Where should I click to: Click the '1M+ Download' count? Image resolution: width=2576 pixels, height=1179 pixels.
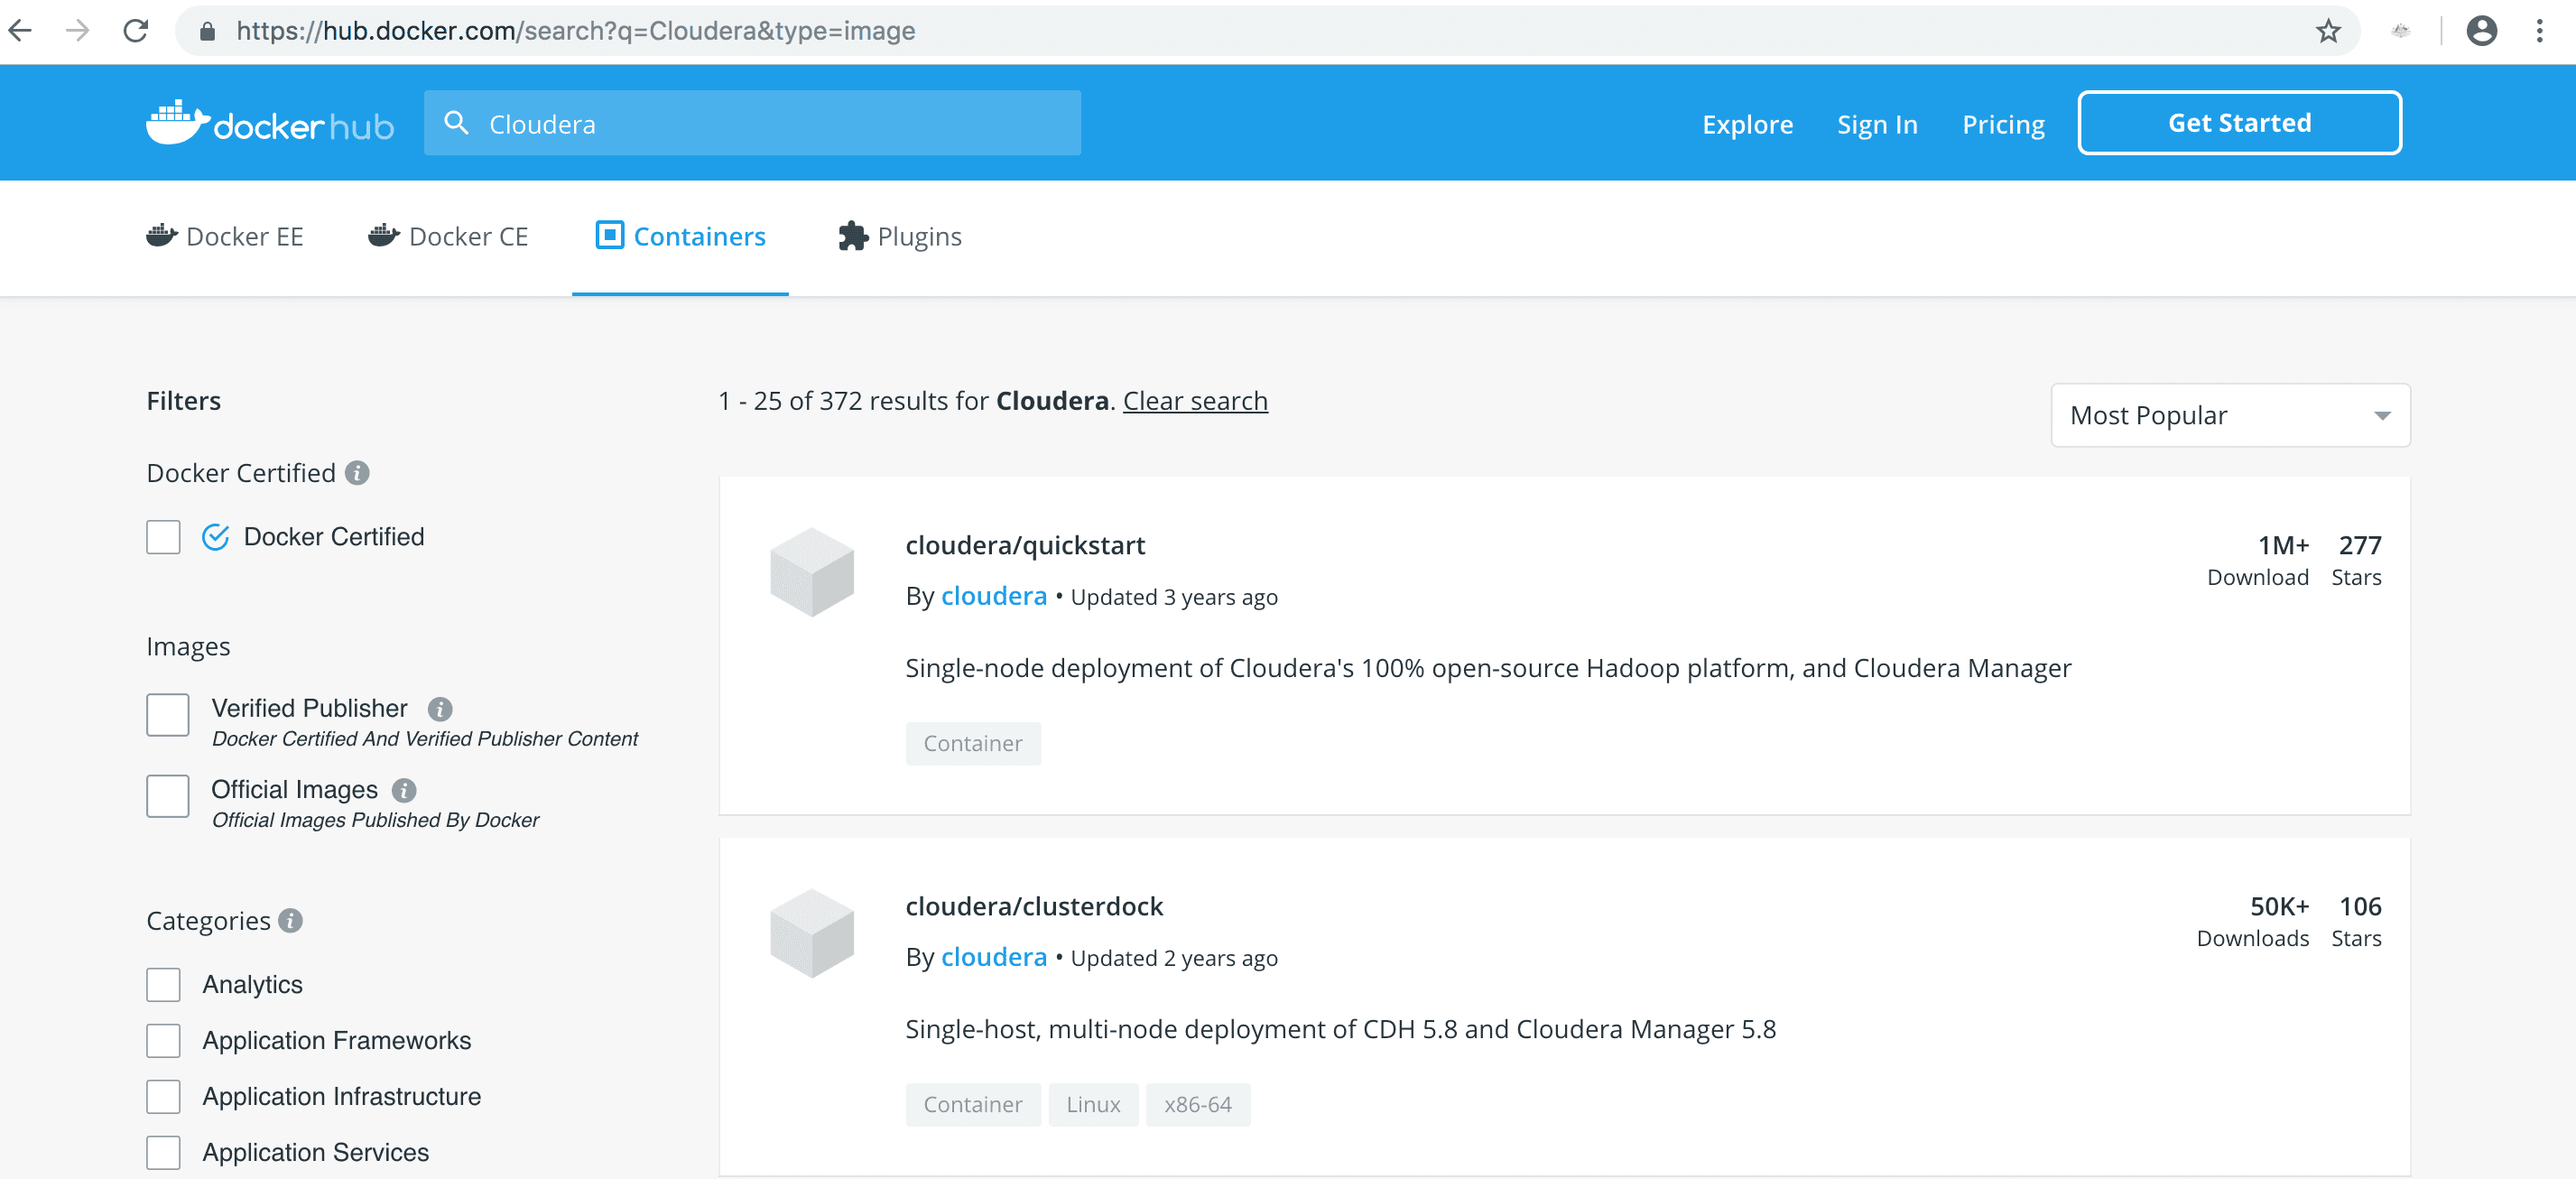pyautogui.click(x=2258, y=560)
